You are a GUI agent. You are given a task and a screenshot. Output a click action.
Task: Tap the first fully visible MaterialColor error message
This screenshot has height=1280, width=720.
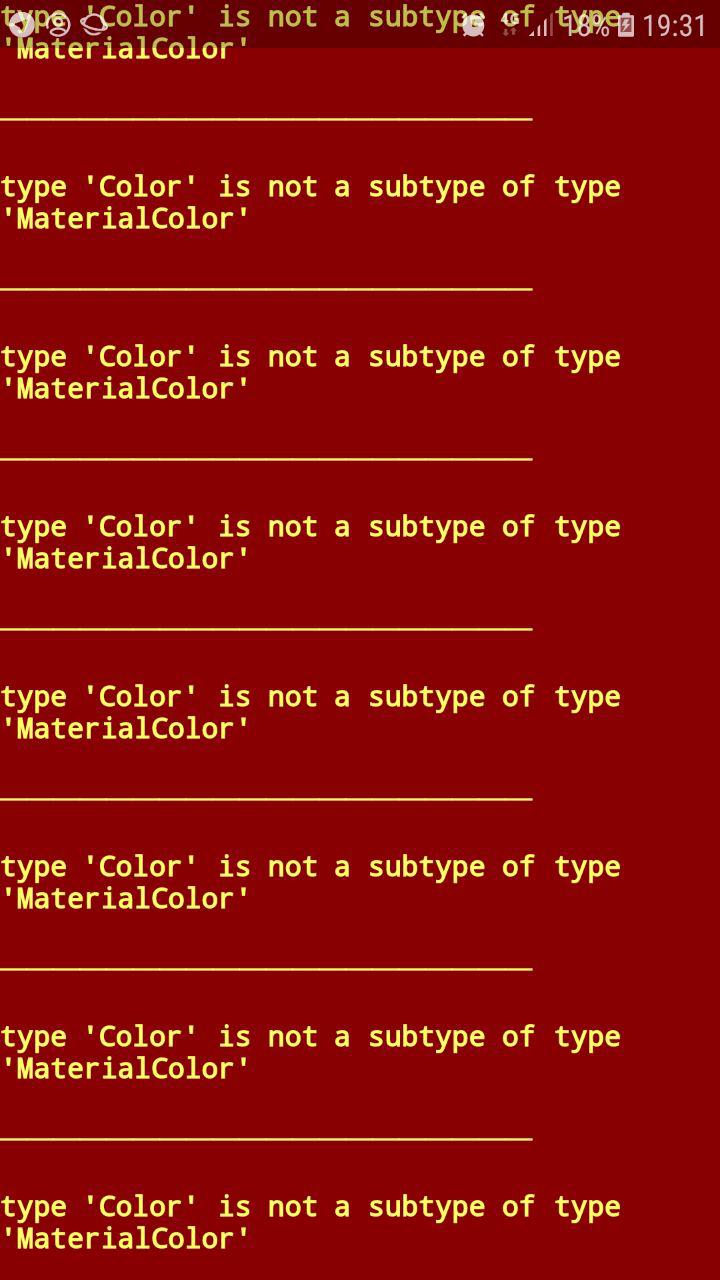point(310,202)
